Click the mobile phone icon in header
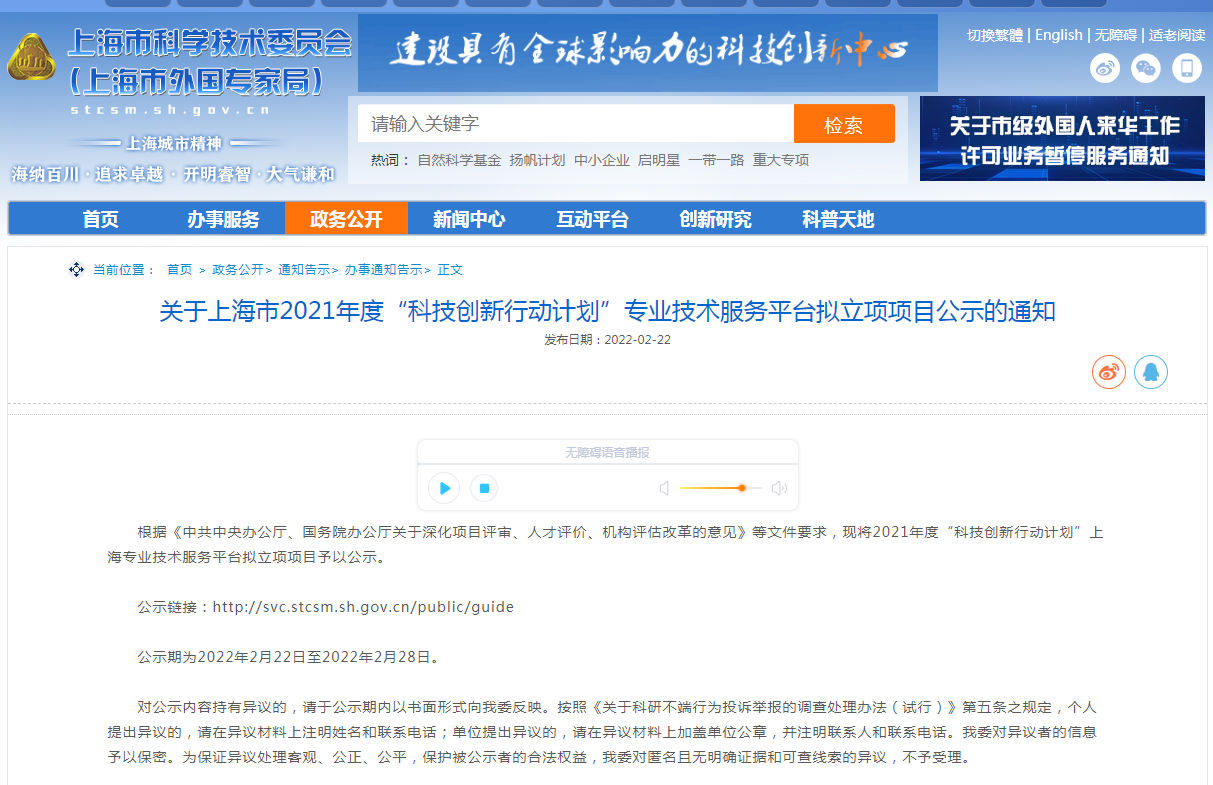Image resolution: width=1213 pixels, height=785 pixels. pos(1187,68)
